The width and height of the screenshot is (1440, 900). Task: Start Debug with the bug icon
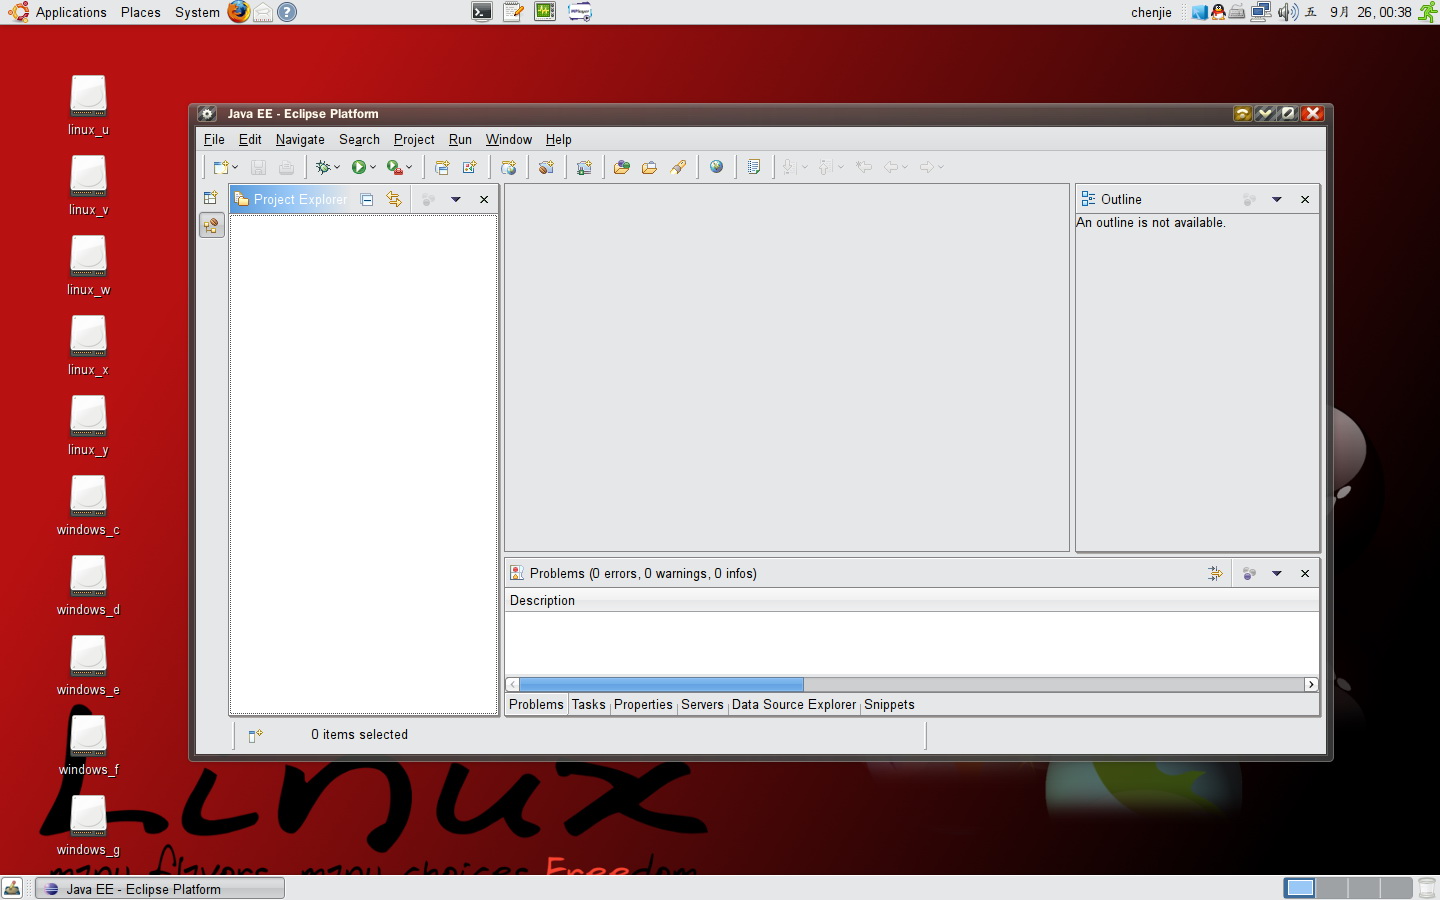[323, 167]
